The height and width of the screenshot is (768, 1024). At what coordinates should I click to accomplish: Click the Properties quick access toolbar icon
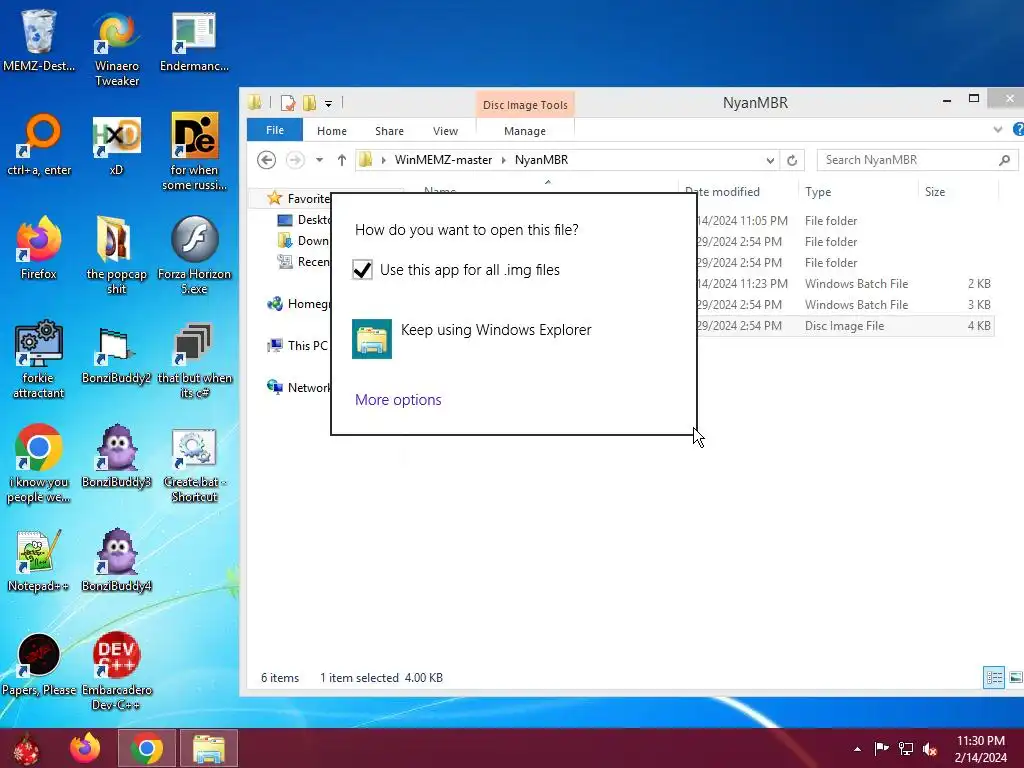tap(287, 103)
